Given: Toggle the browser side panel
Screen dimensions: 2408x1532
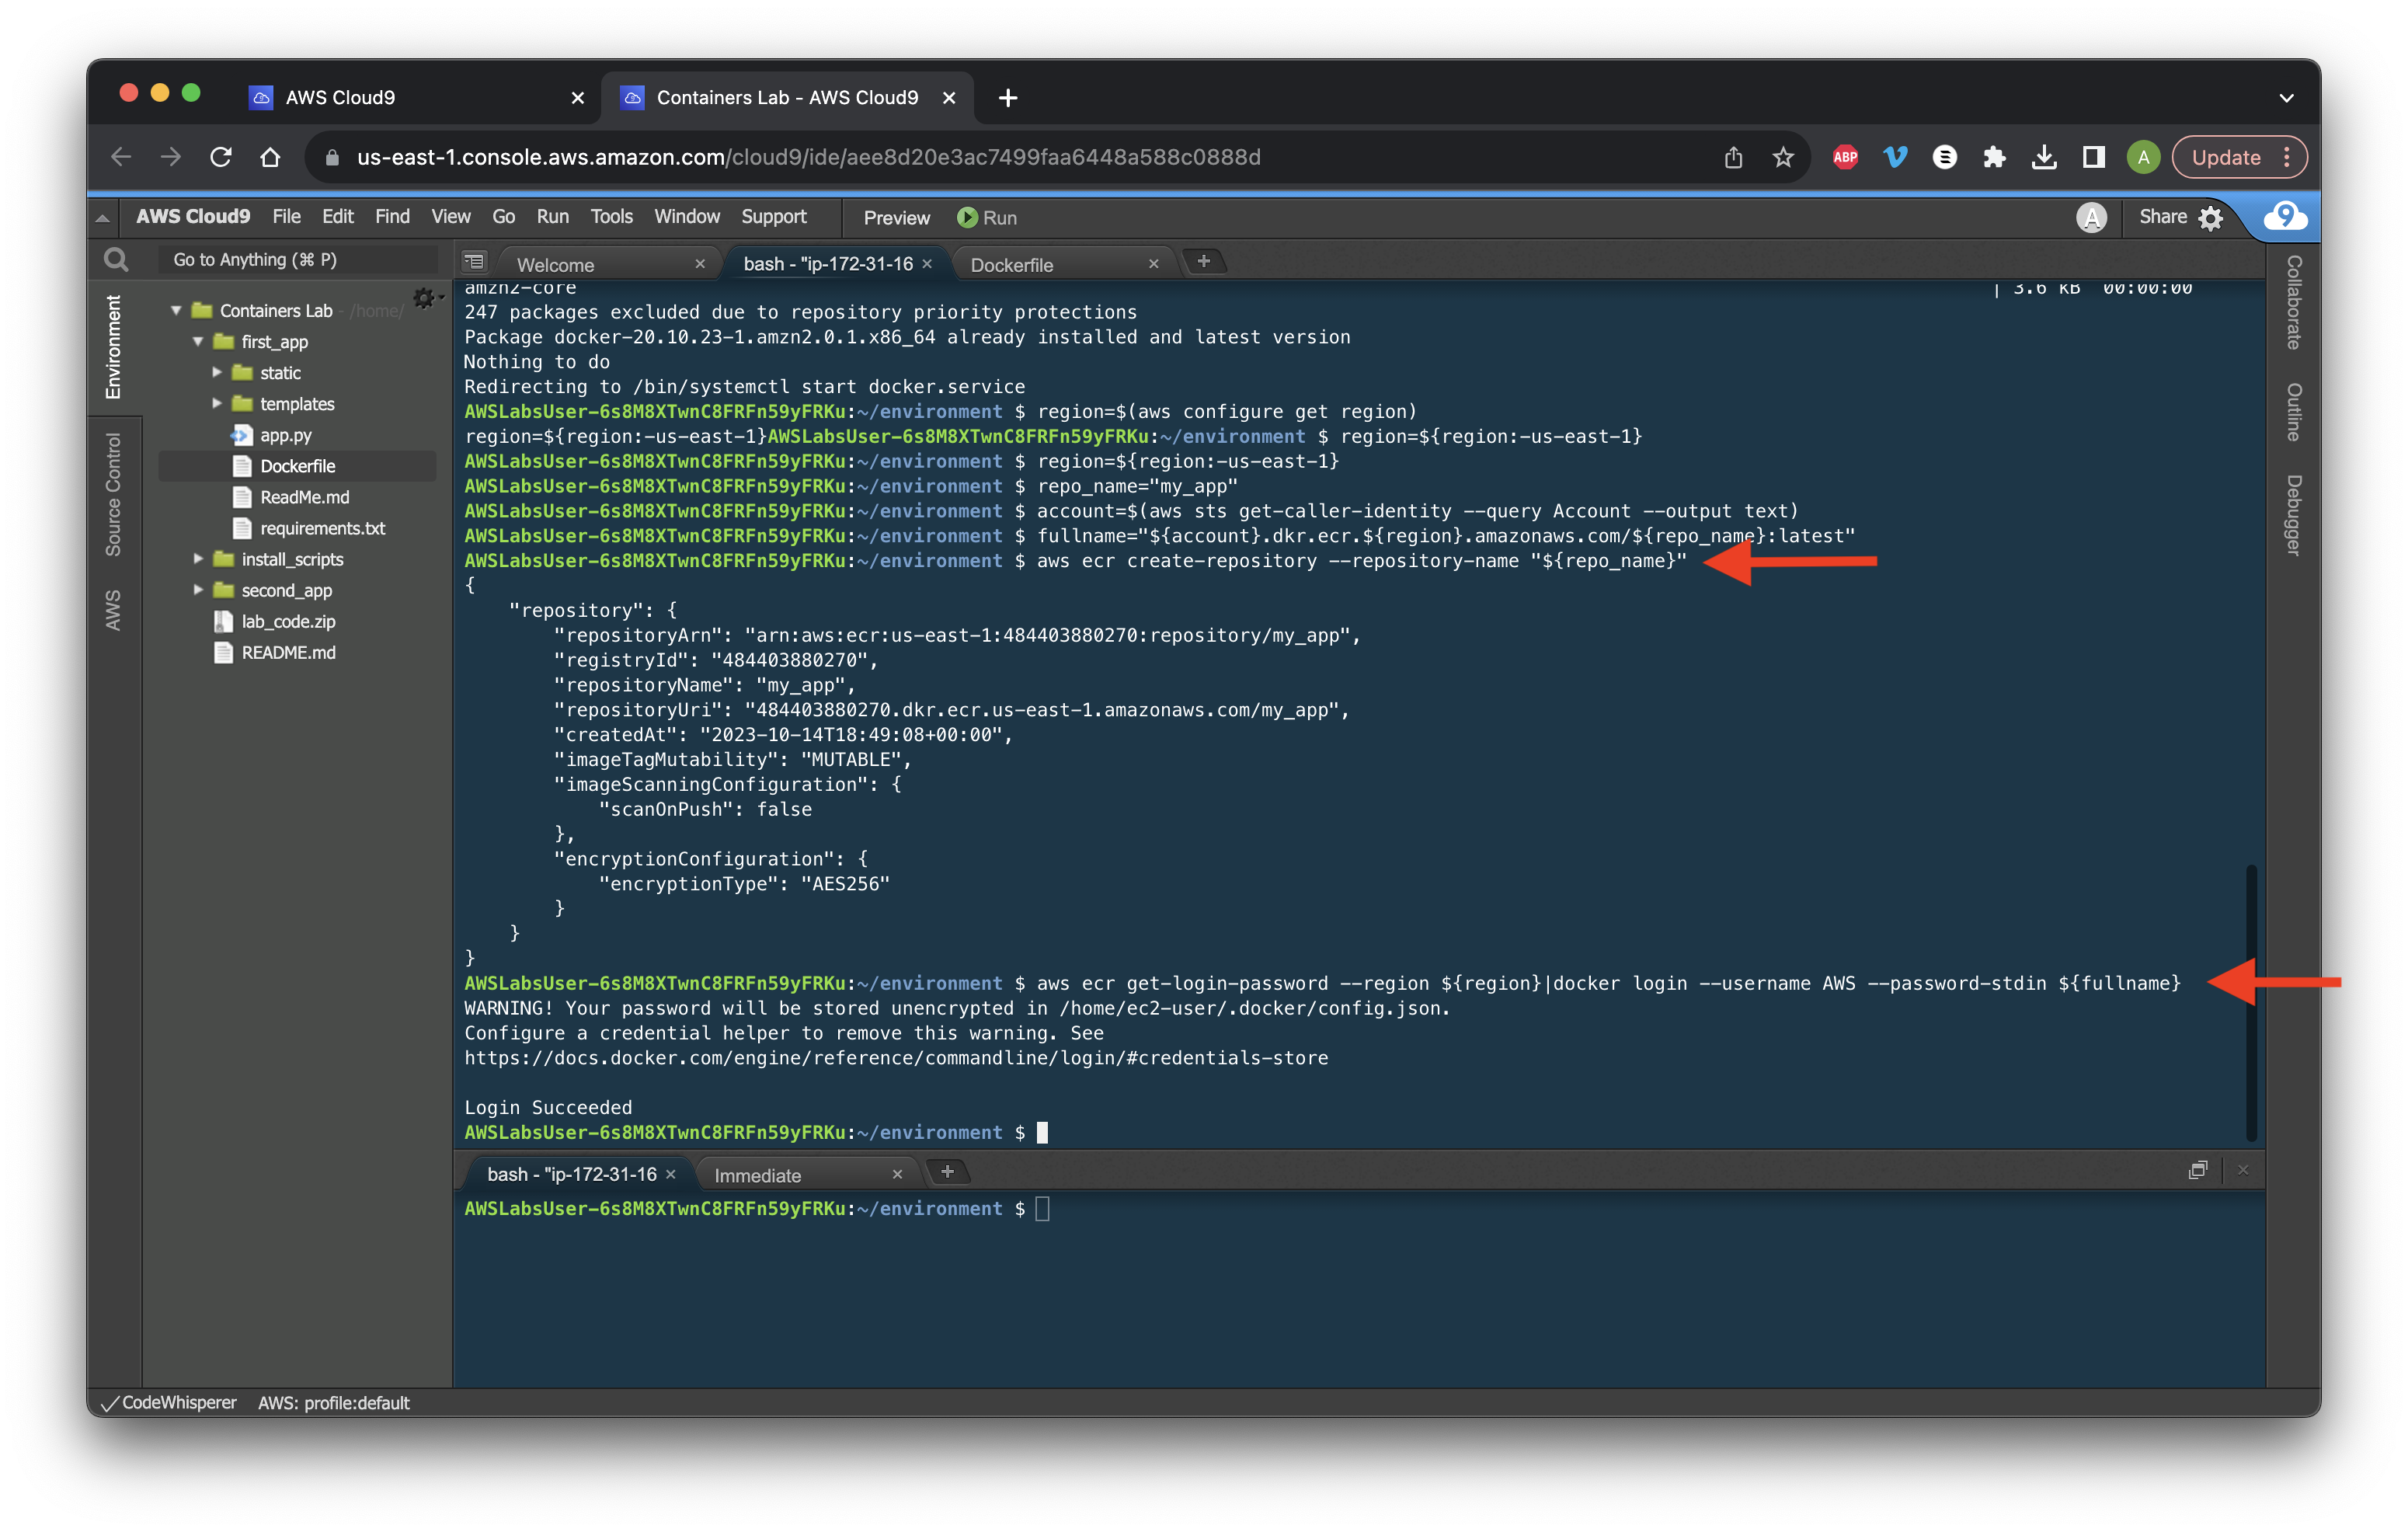Looking at the screenshot, I should tap(2093, 157).
